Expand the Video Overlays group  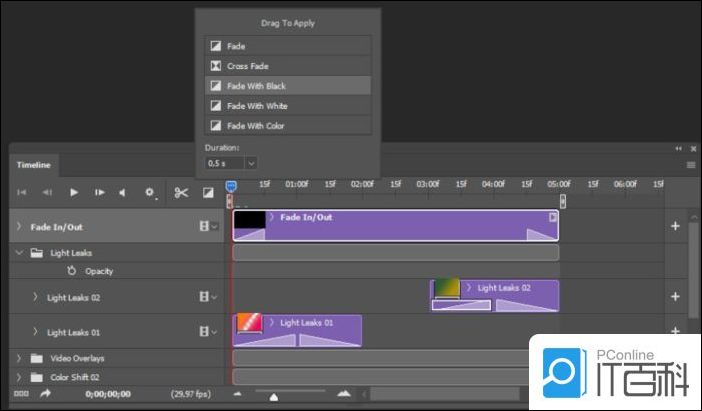pos(18,358)
